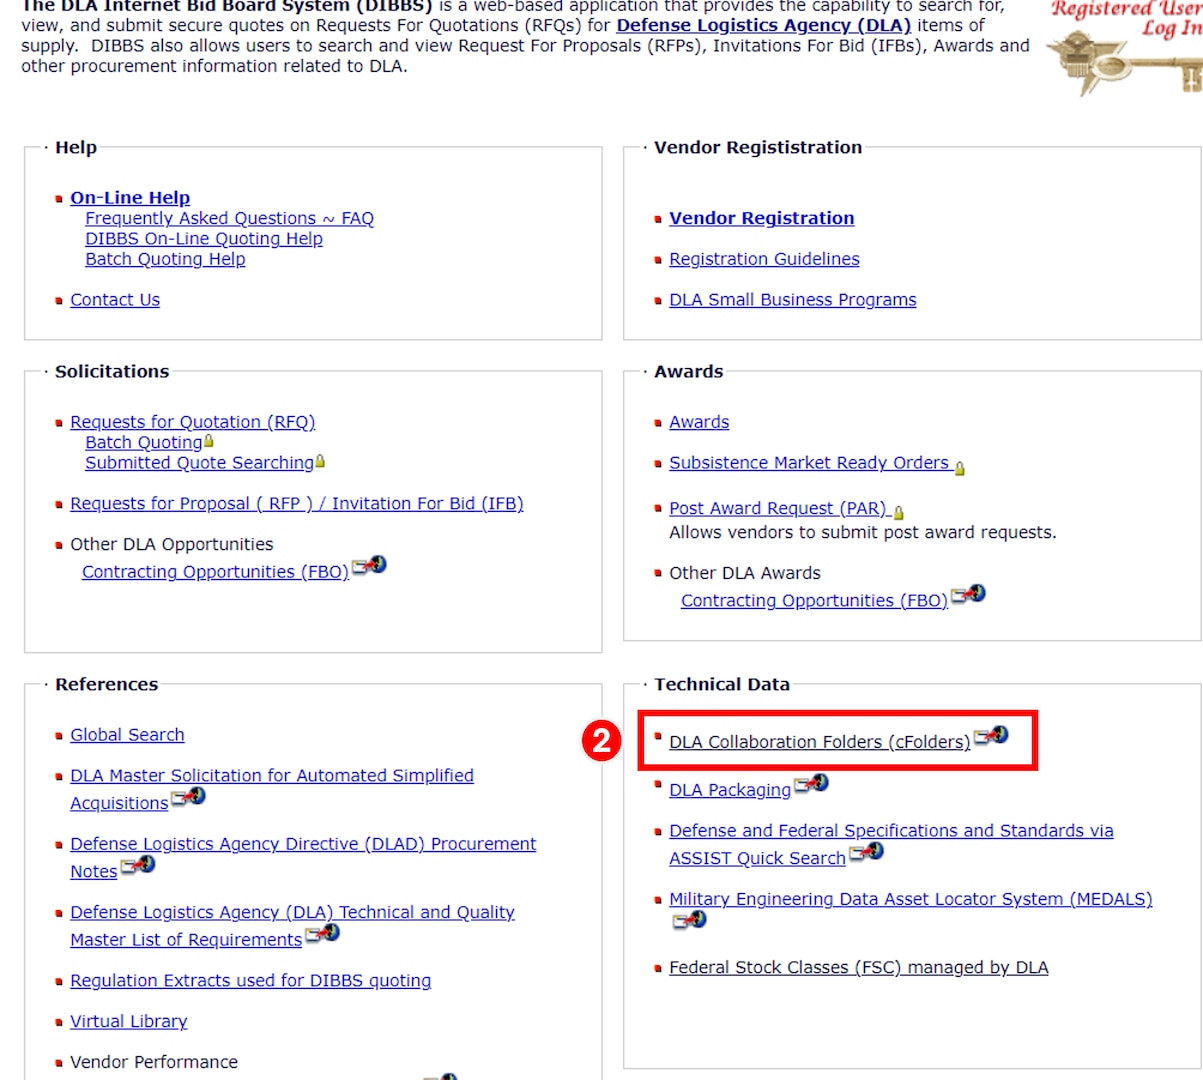Open Contracting Opportunities (FBO) under Solicitations
Image resolution: width=1203 pixels, height=1080 pixels.
click(216, 572)
